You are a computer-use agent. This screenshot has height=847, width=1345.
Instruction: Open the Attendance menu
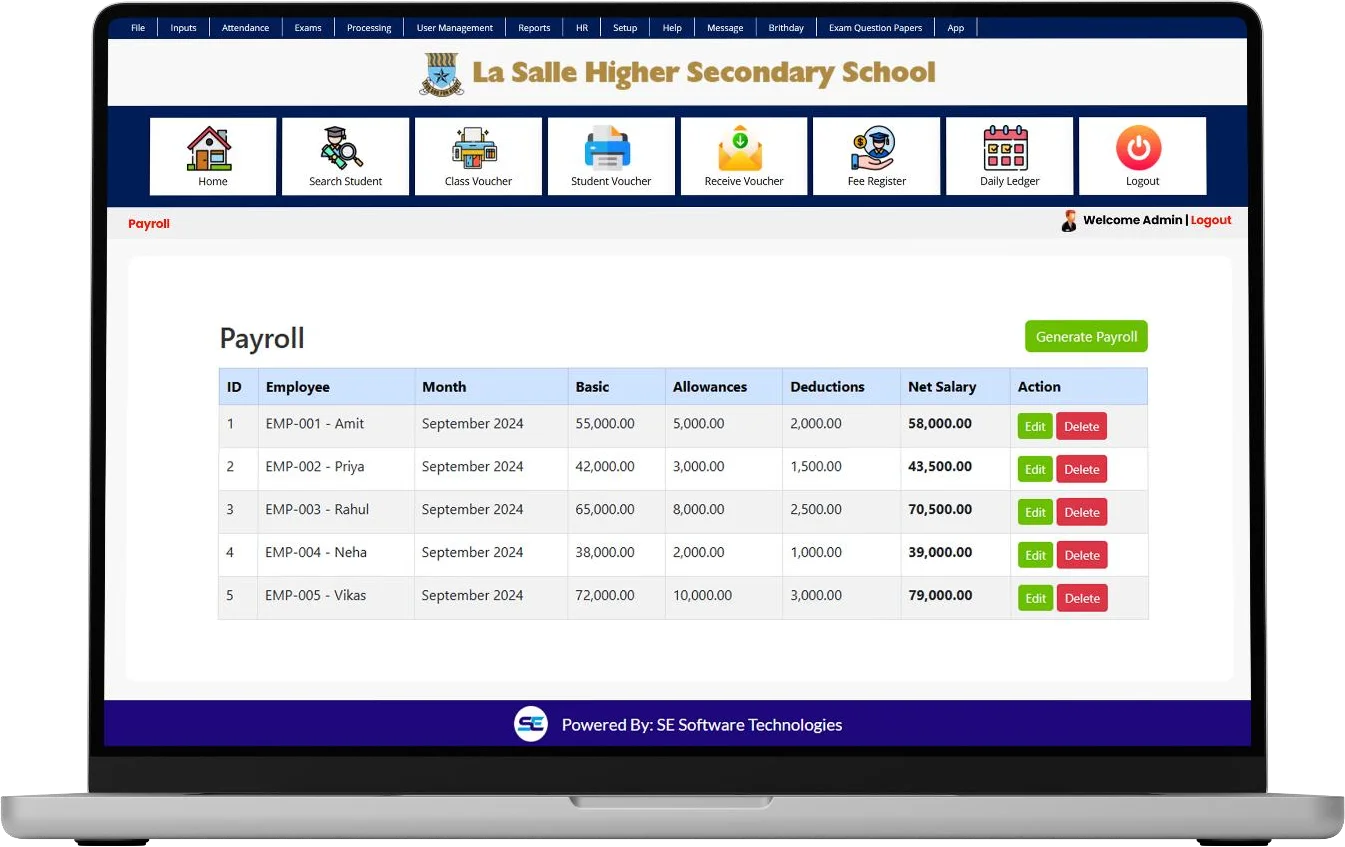245,28
